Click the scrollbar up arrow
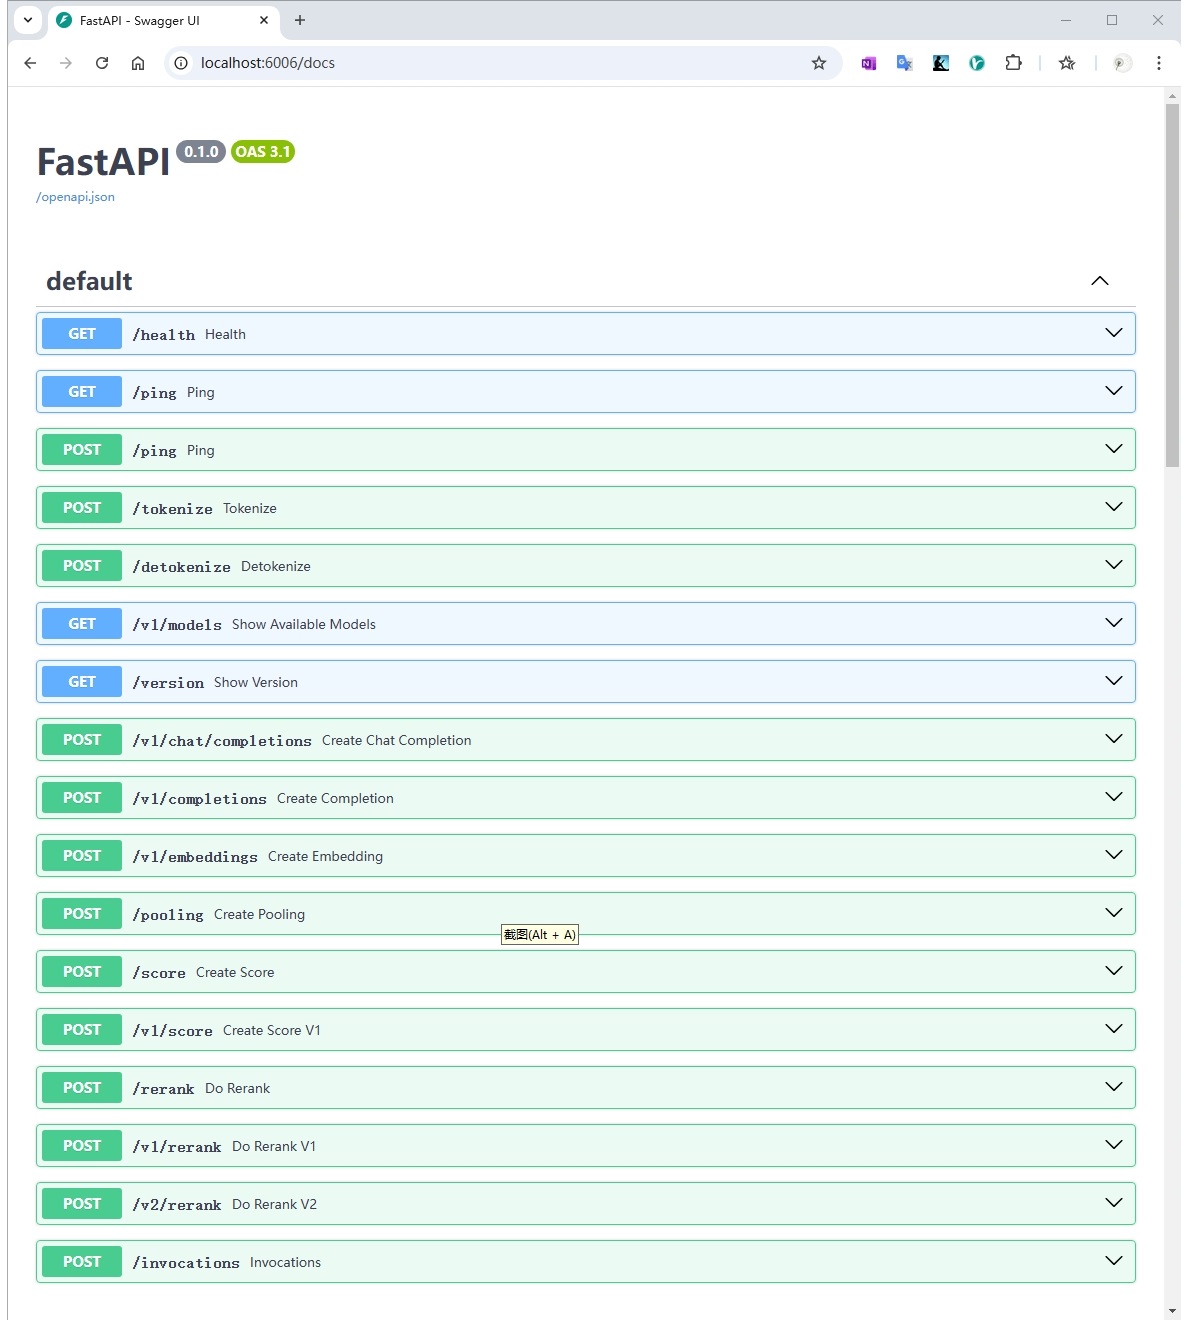Viewport: 1181px width, 1320px height. pos(1173,96)
